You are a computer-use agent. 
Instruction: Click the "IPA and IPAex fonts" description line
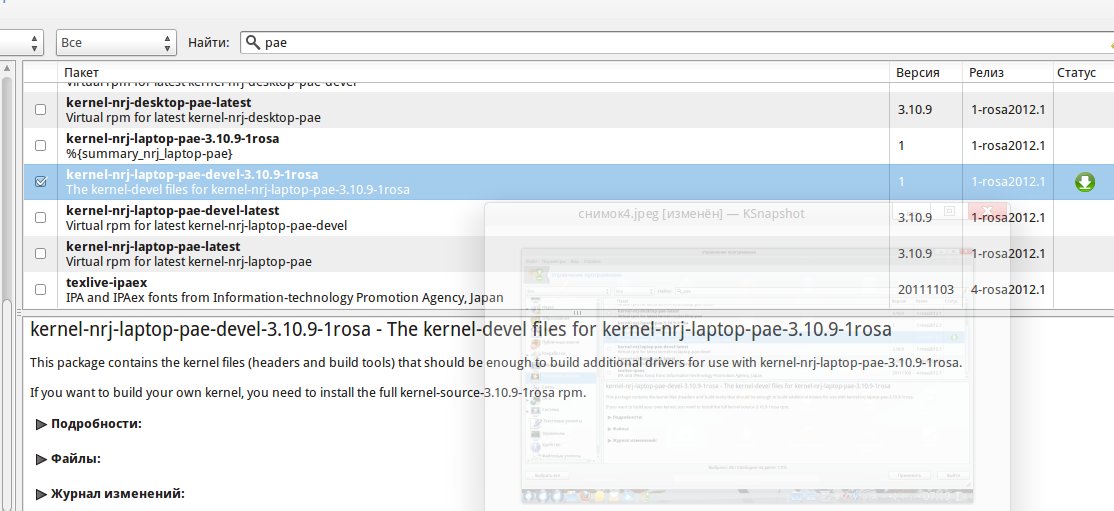285,298
